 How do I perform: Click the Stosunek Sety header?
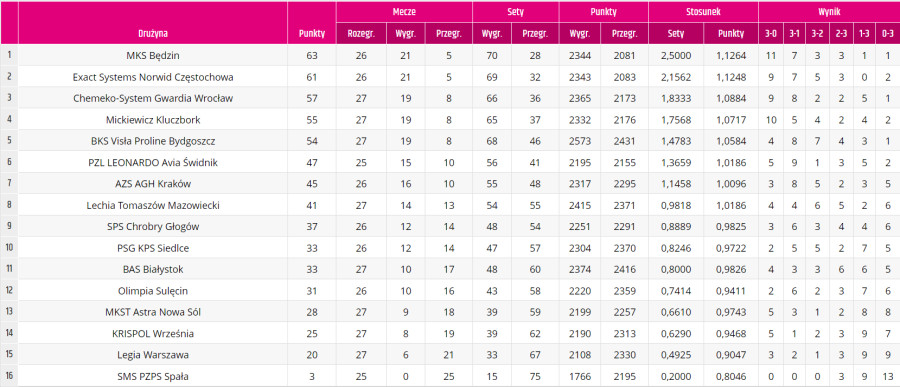[x=676, y=34]
